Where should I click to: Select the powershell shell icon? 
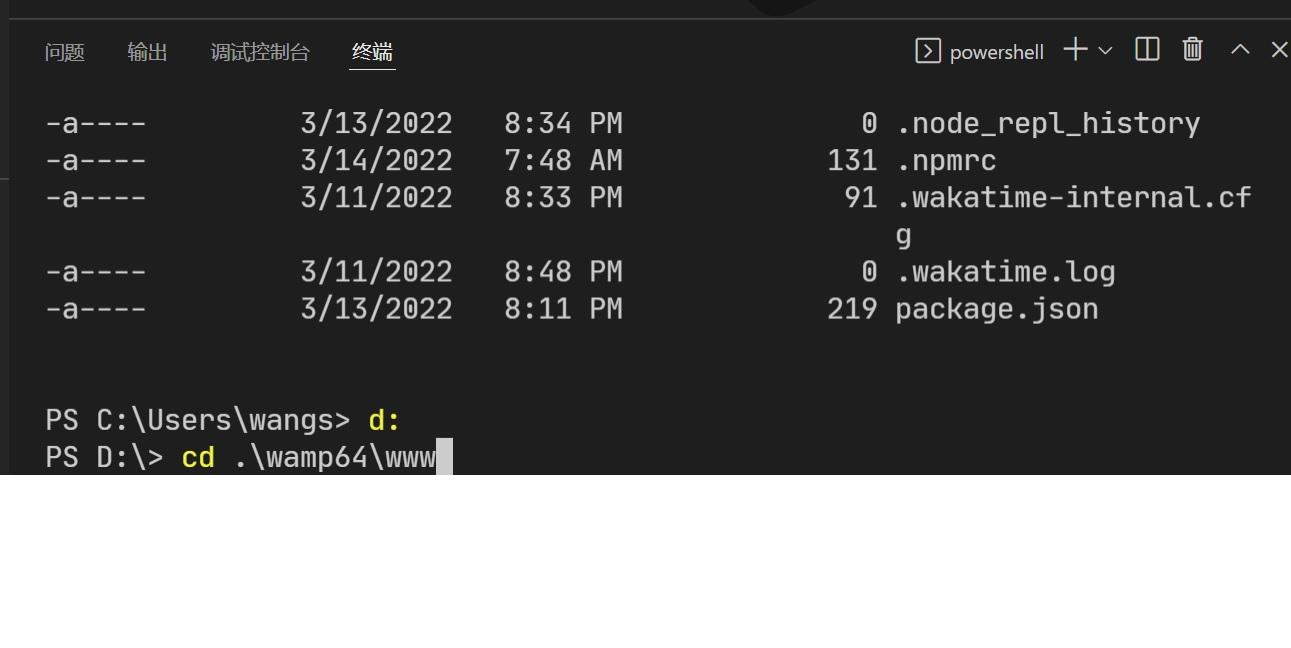(929, 50)
